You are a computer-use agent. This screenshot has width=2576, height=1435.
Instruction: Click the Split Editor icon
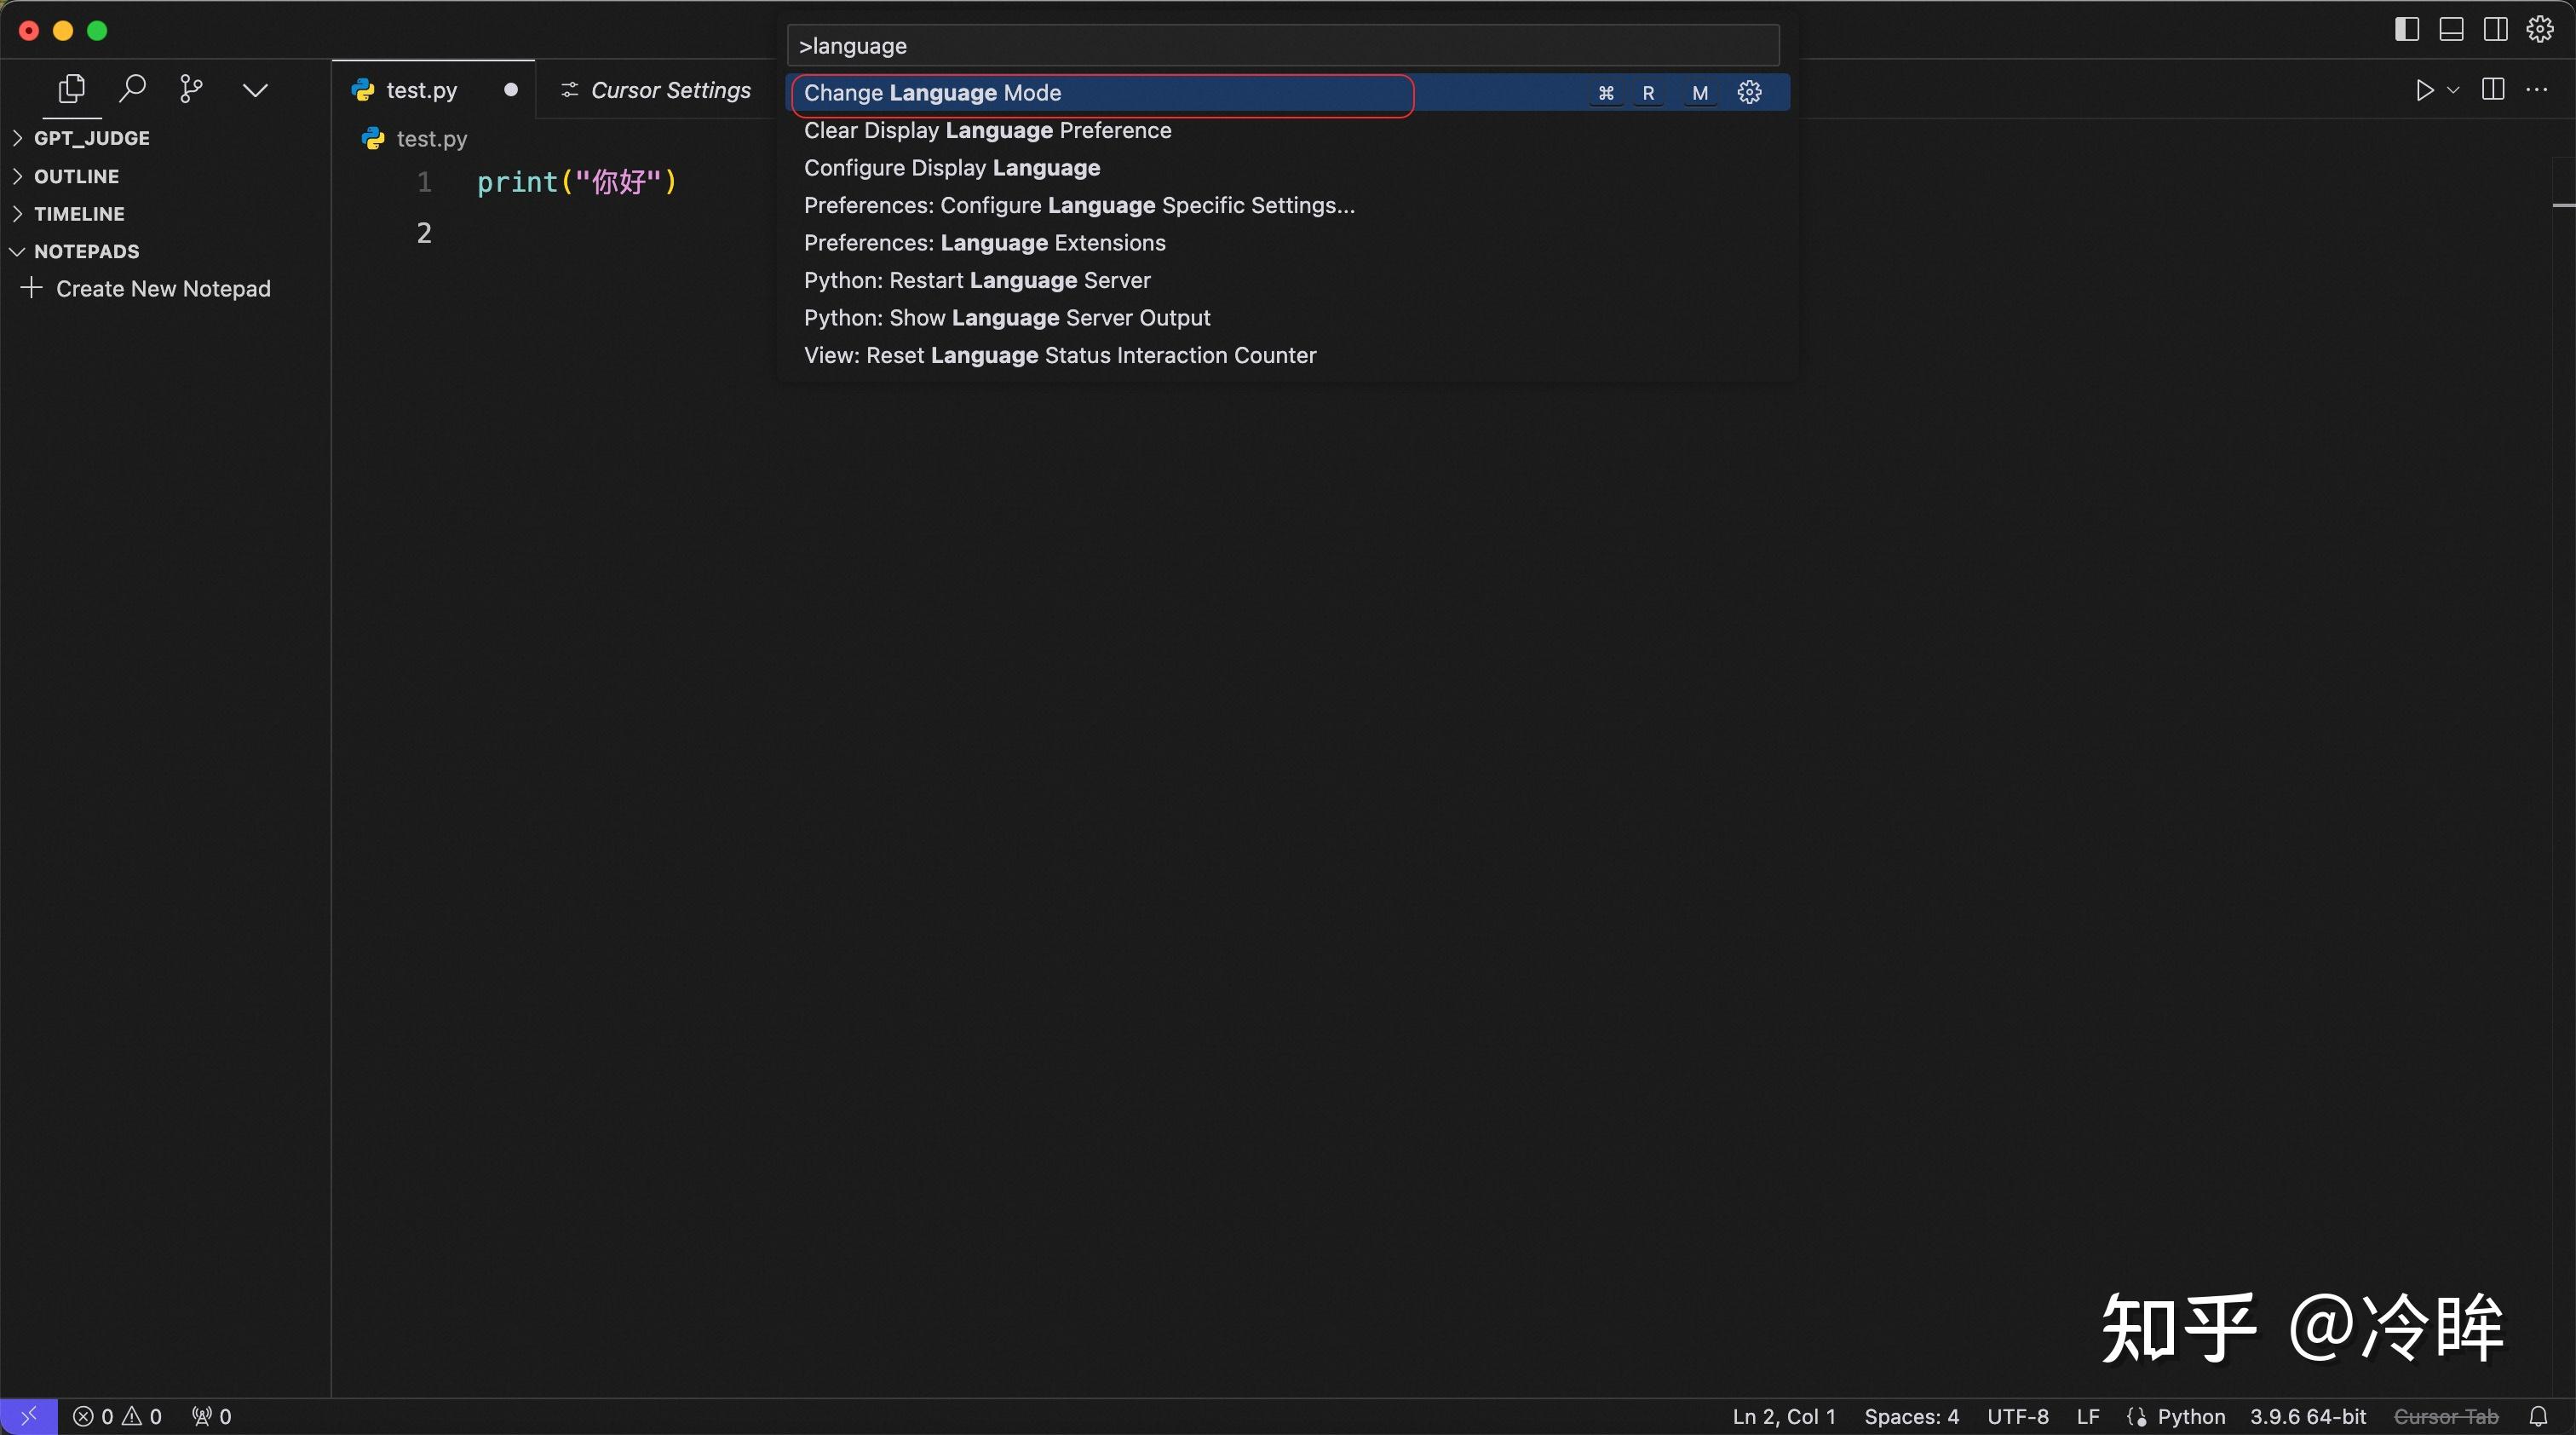(2493, 90)
